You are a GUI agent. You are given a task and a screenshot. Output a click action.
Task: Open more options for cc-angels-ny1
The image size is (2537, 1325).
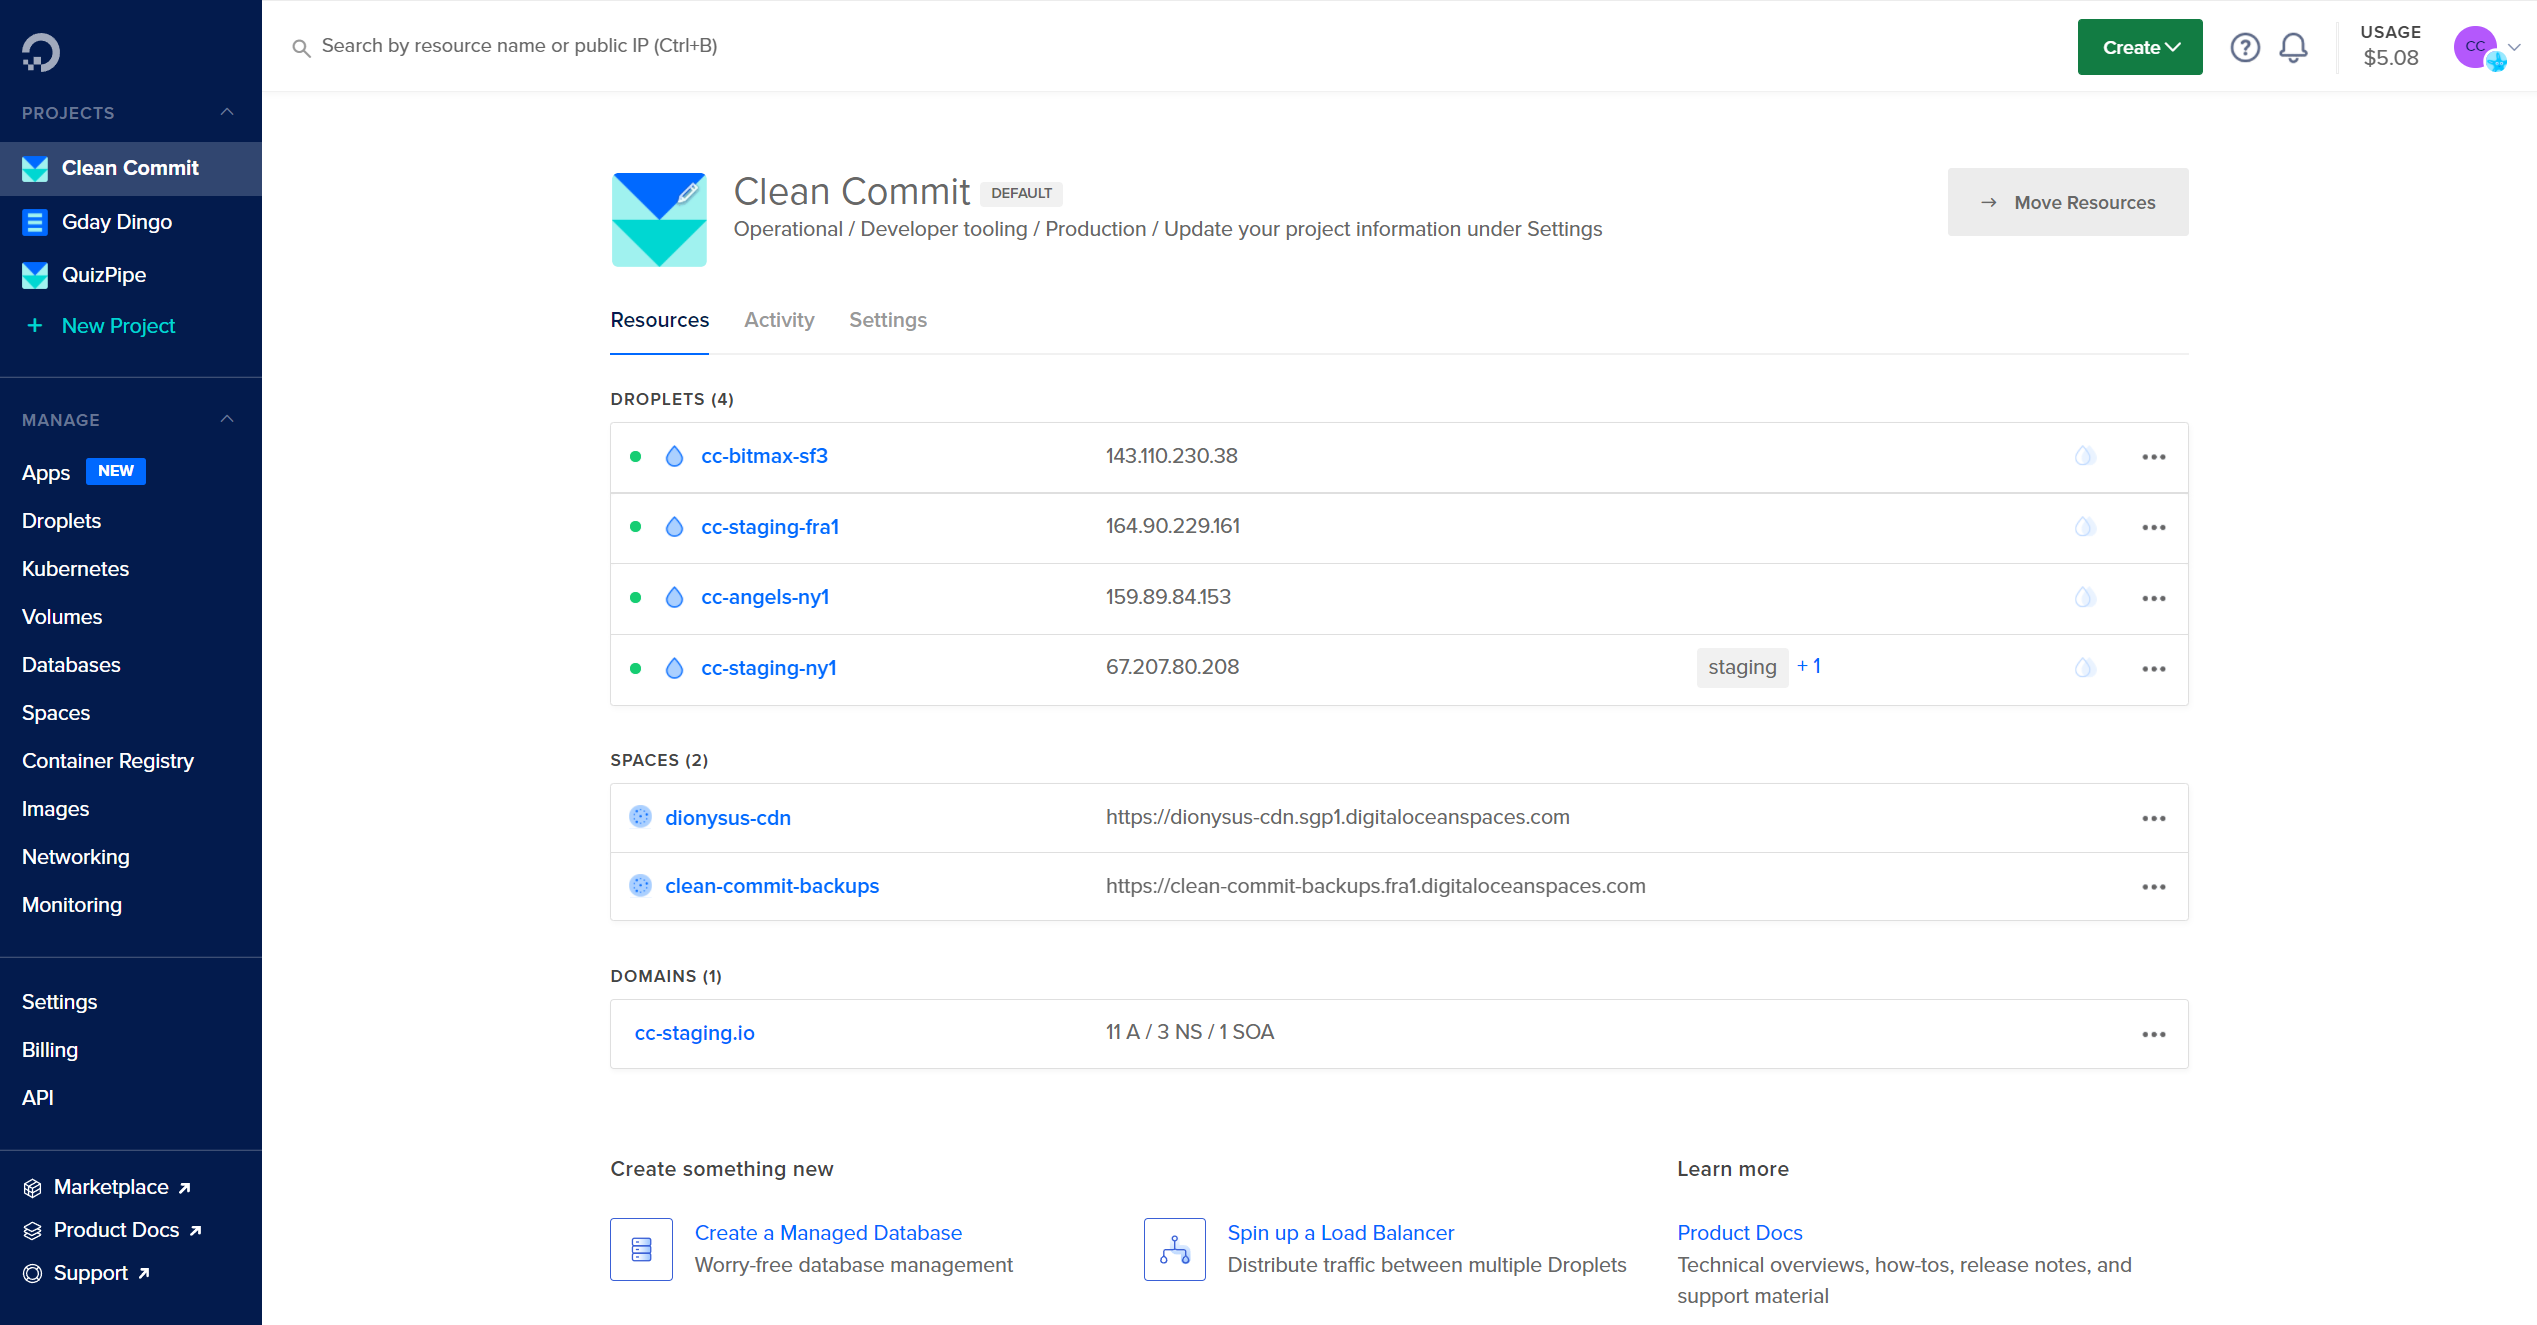[2154, 598]
